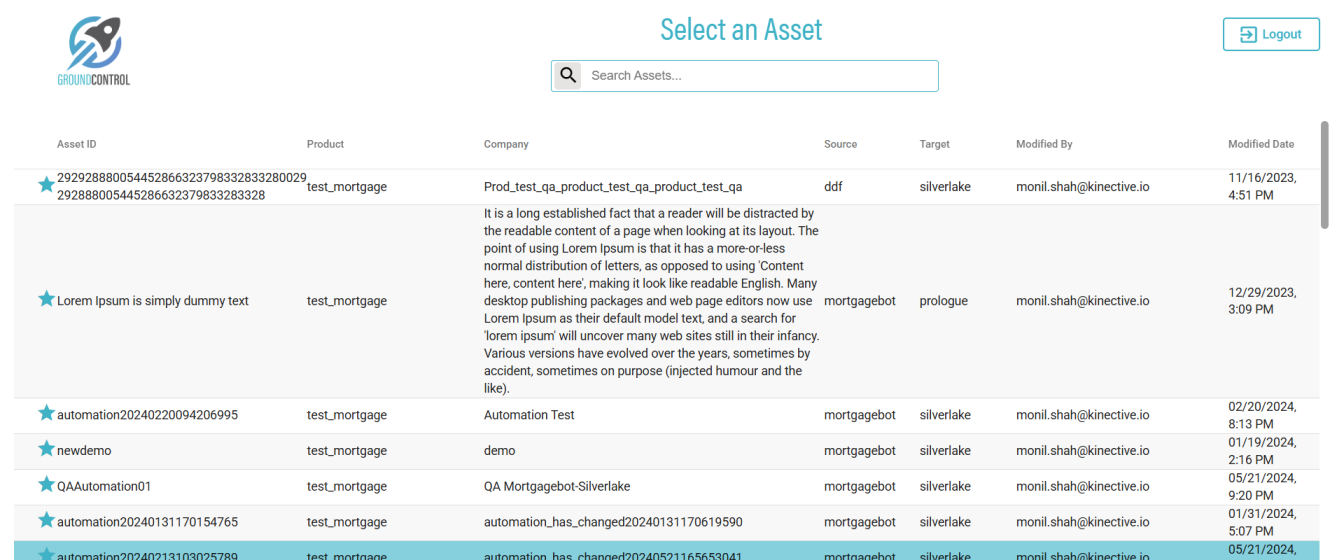Viewport: 1344px width, 560px height.
Task: Toggle favorite star for automation20240131170154765
Action: (x=46, y=520)
